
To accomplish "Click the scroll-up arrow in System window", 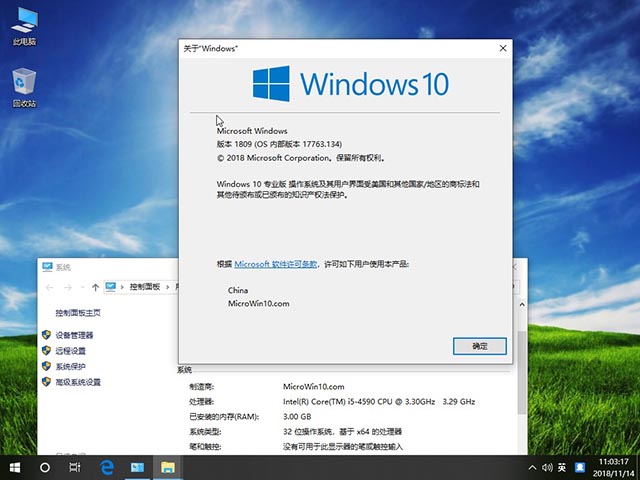I will [522, 304].
